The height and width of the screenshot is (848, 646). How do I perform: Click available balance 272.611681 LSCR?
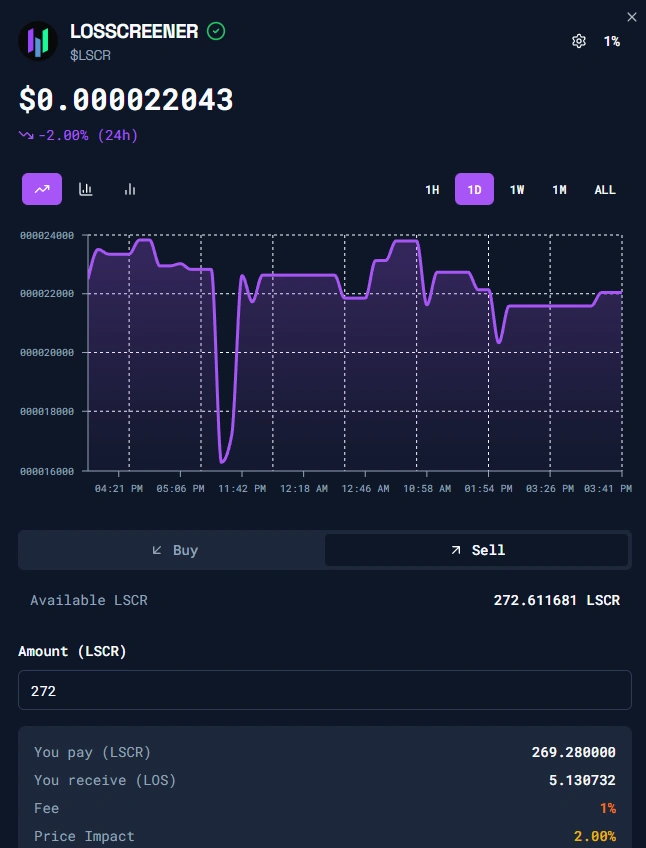(556, 600)
